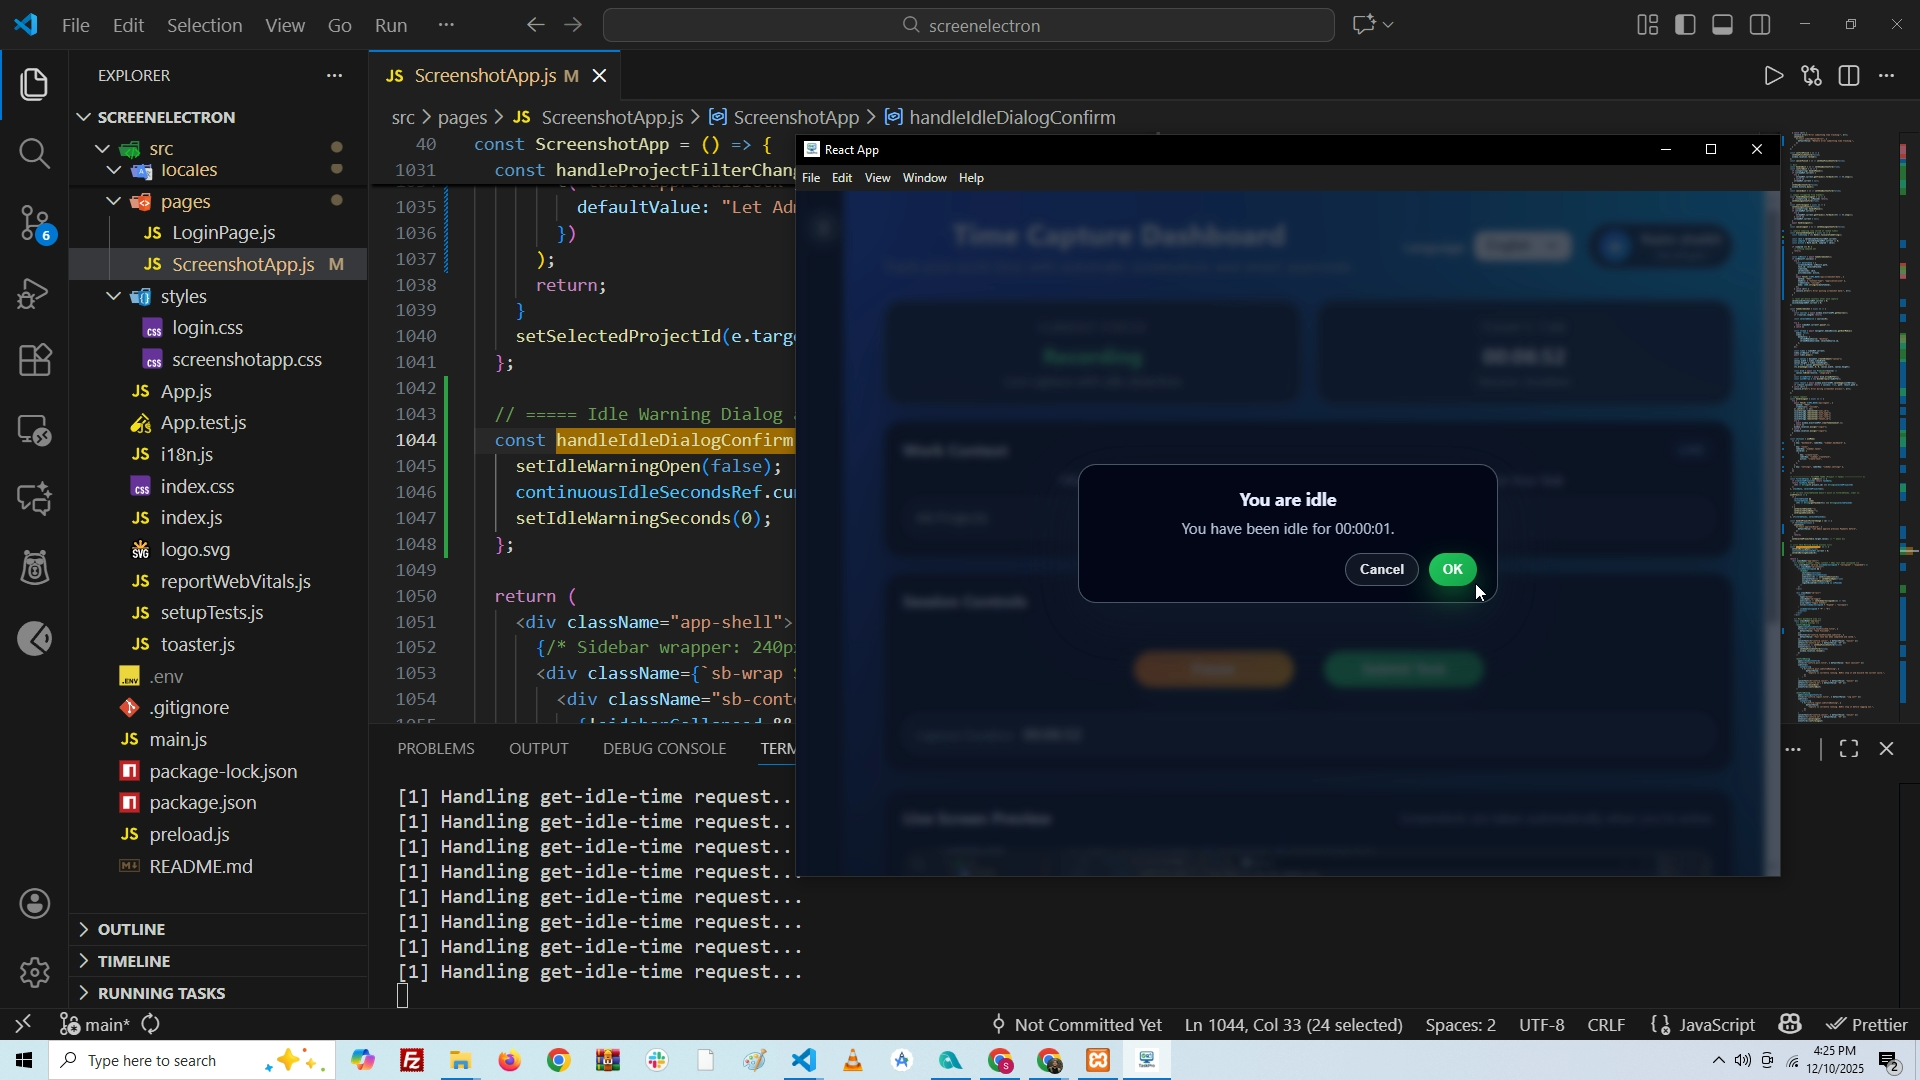1920x1080 pixels.
Task: Open the Selection menu
Action: pyautogui.click(x=204, y=25)
